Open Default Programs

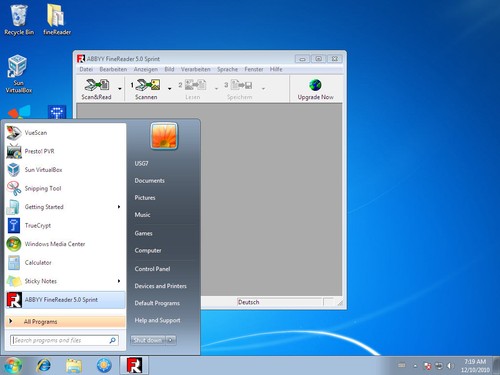coord(157,303)
